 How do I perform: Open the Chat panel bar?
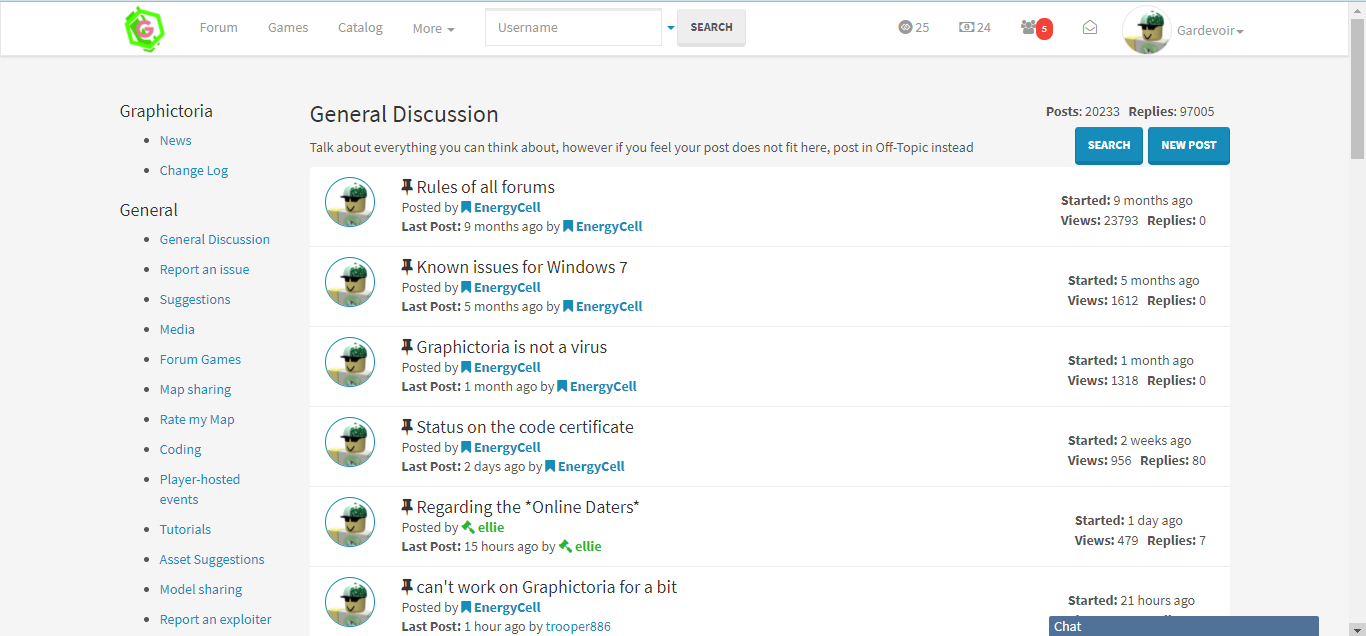coord(1184,626)
